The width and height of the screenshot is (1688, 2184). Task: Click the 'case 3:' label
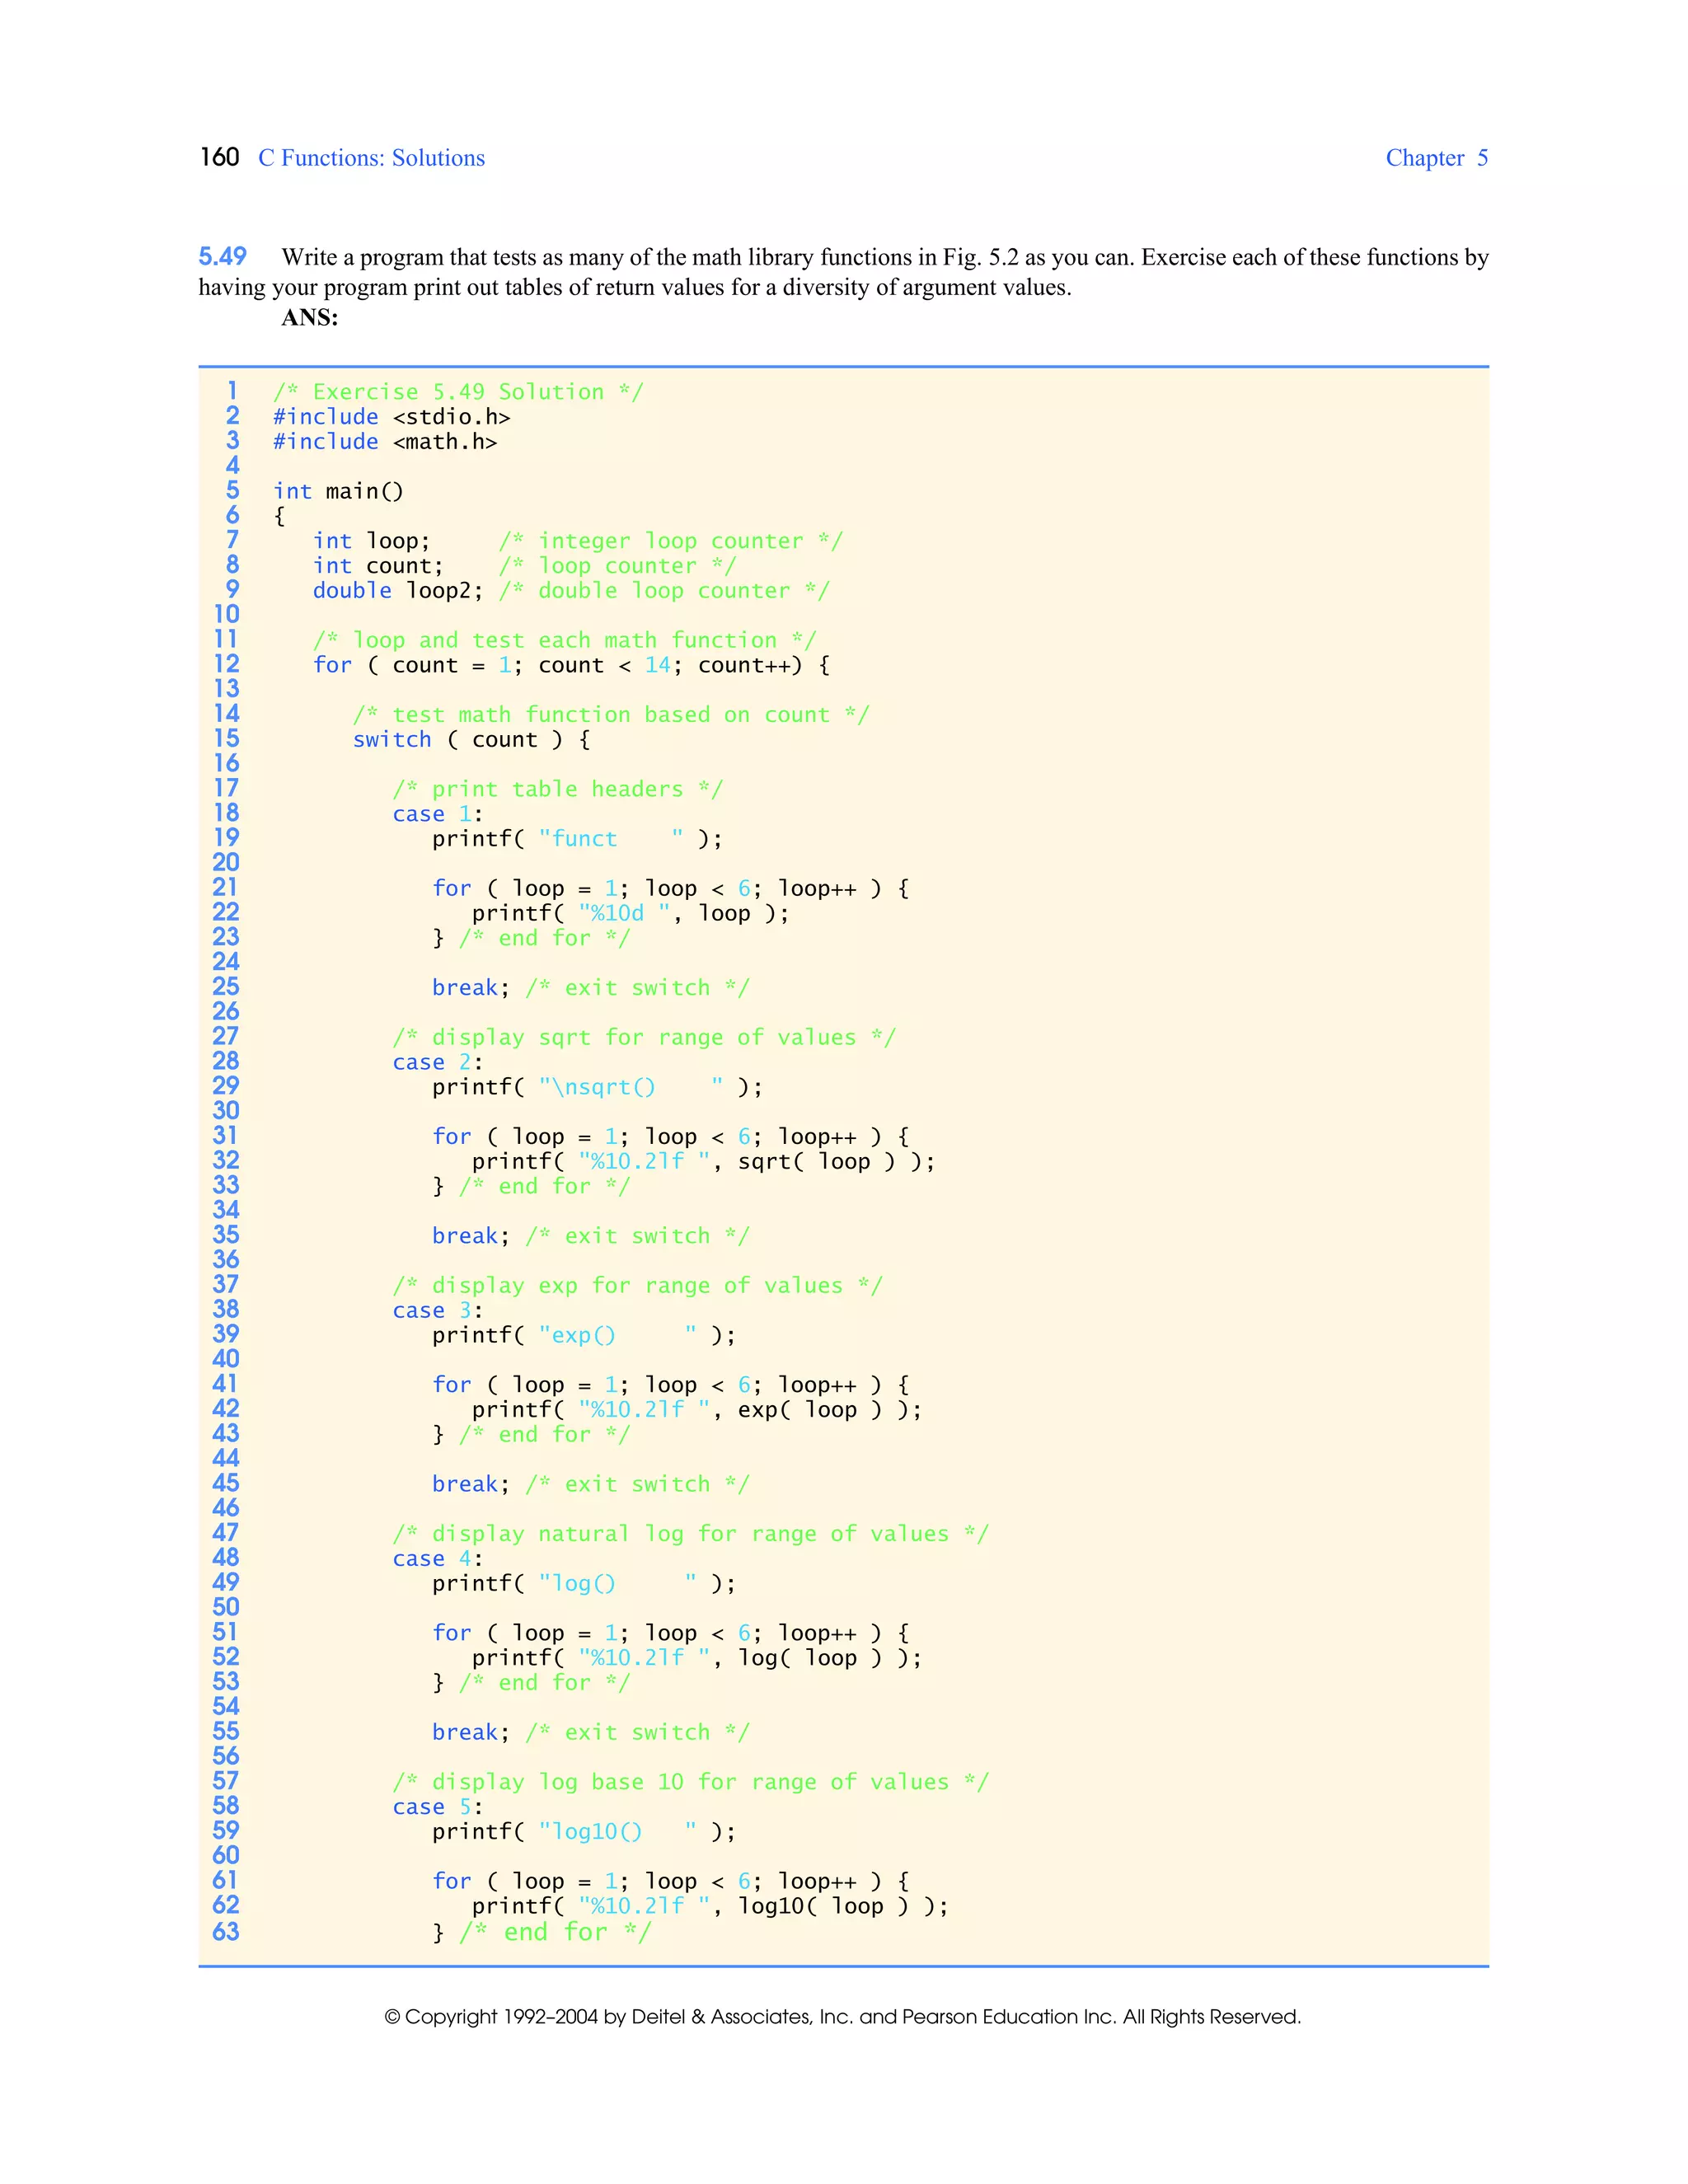[438, 1310]
